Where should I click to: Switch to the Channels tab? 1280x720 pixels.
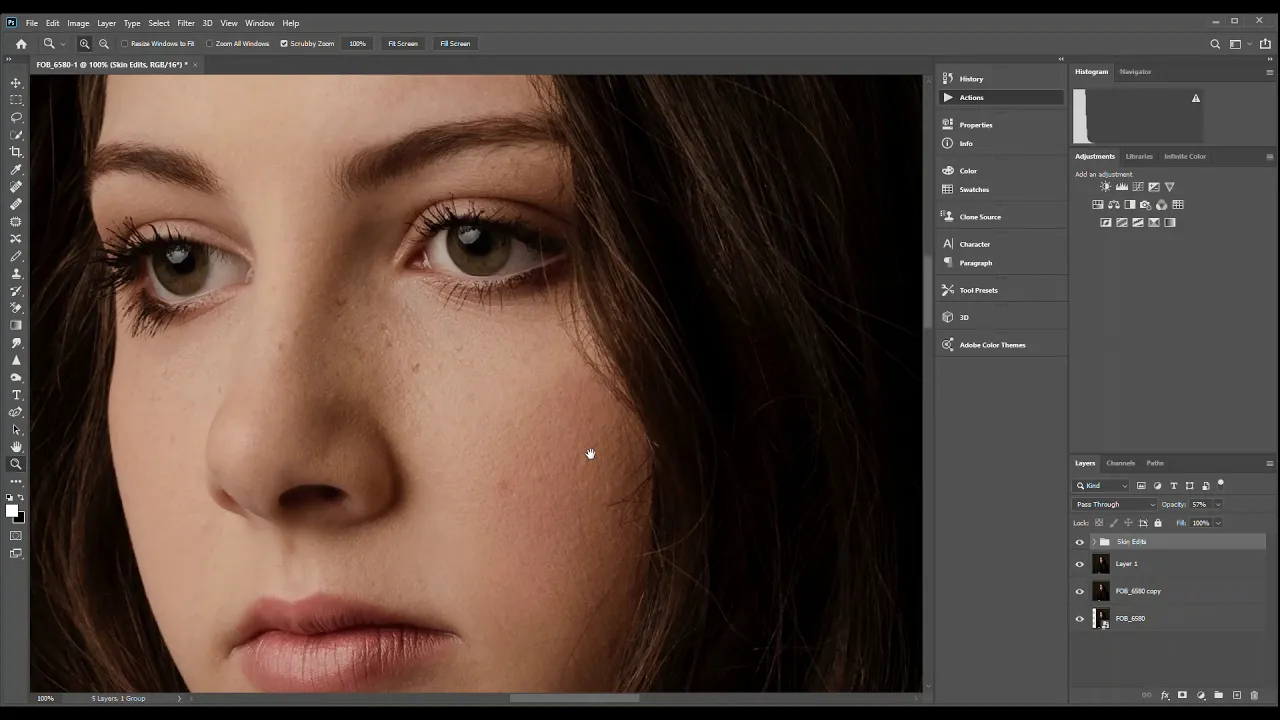1120,463
